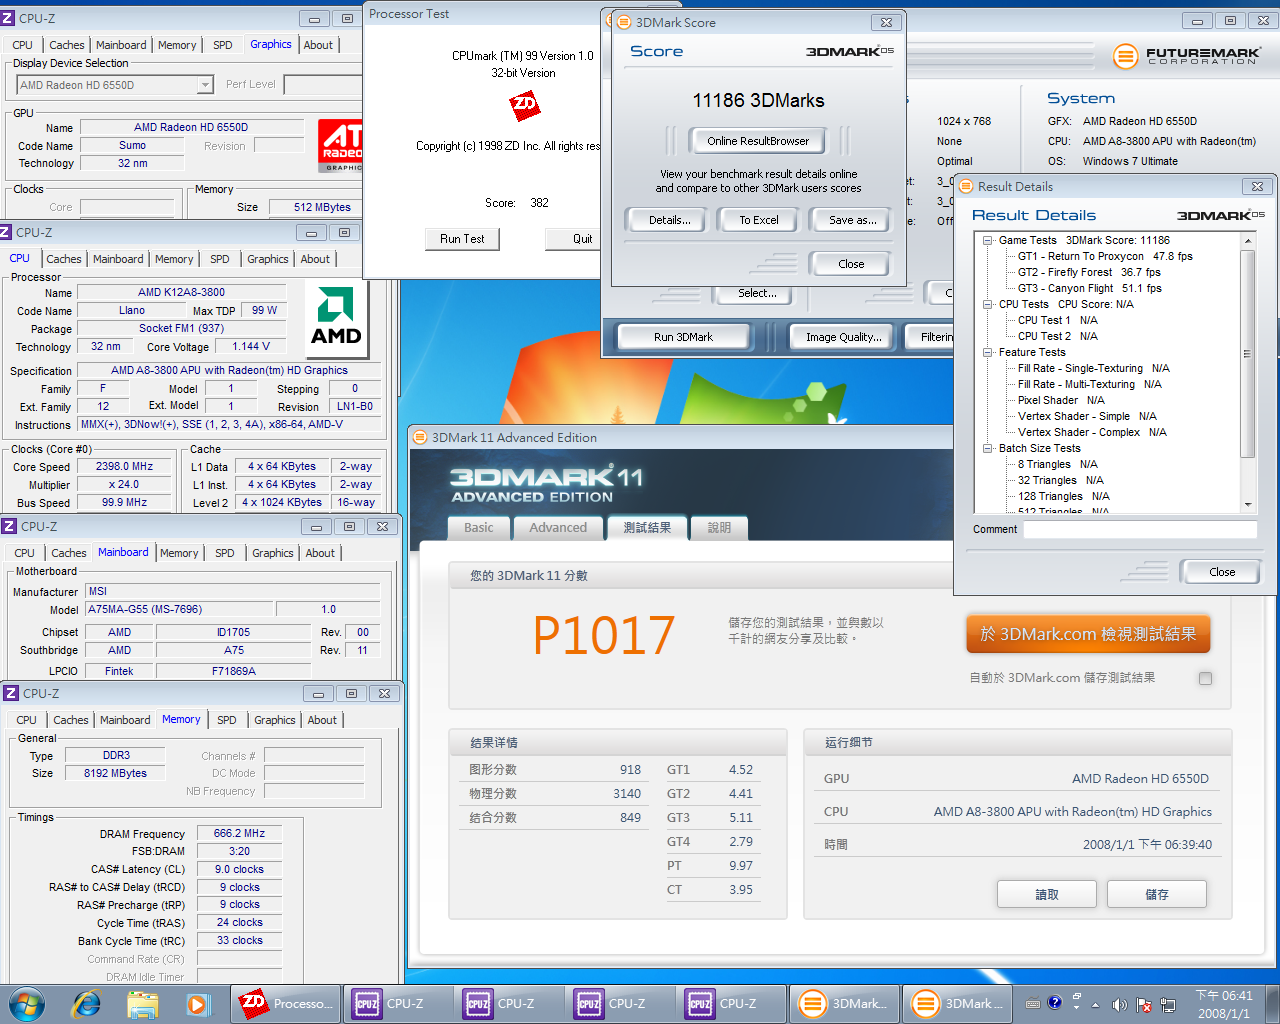1280x1024 pixels.
Task: Click the orange 於 3DMark.com 檢視測試結果 button
Action: 1088,634
